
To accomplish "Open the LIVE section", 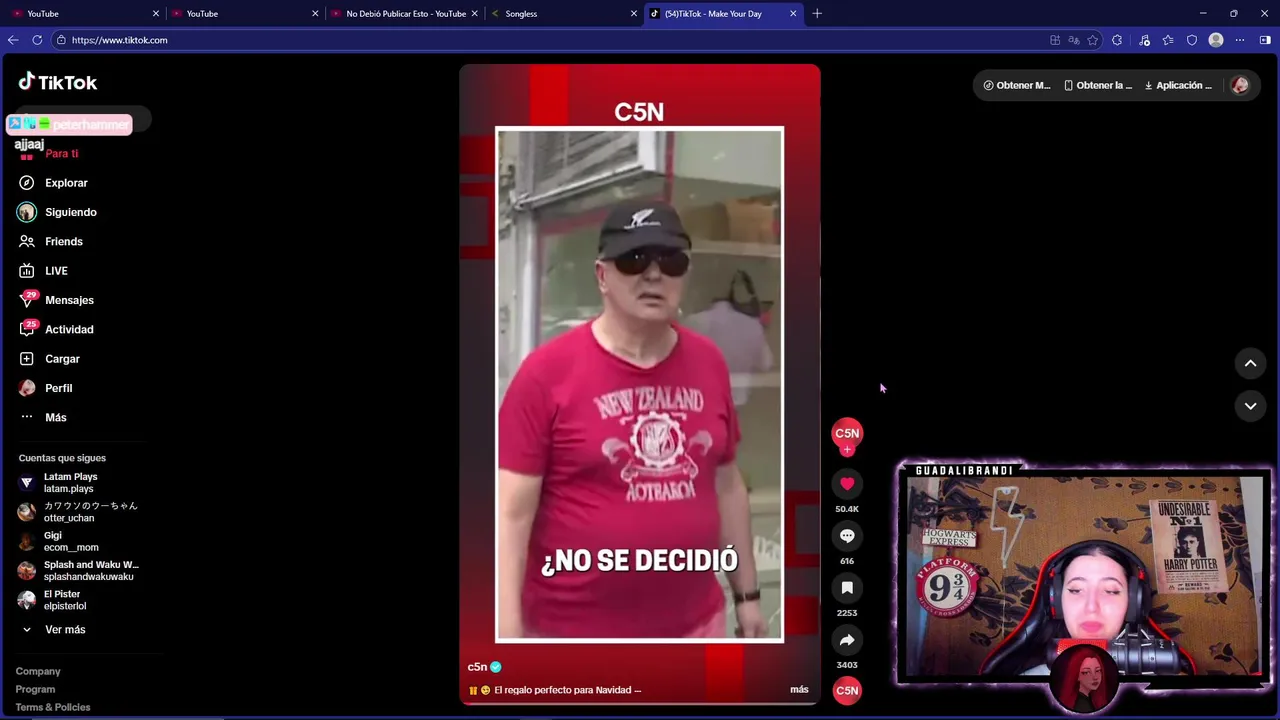I will (x=56, y=271).
